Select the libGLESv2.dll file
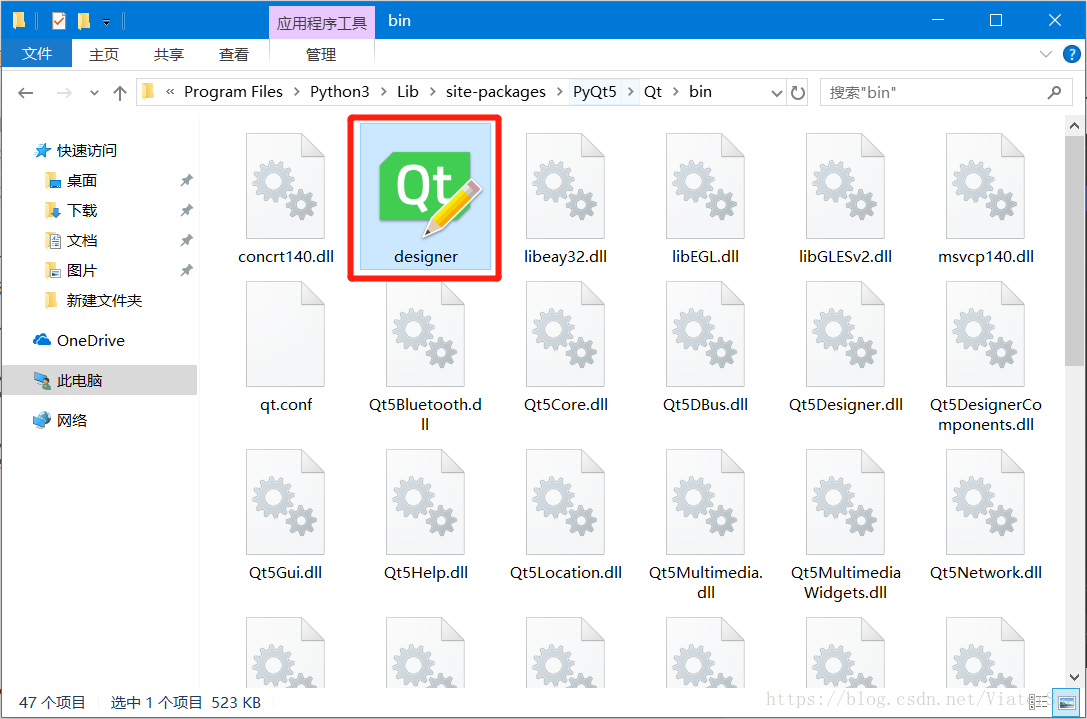This screenshot has height=719, width=1087. [845, 198]
